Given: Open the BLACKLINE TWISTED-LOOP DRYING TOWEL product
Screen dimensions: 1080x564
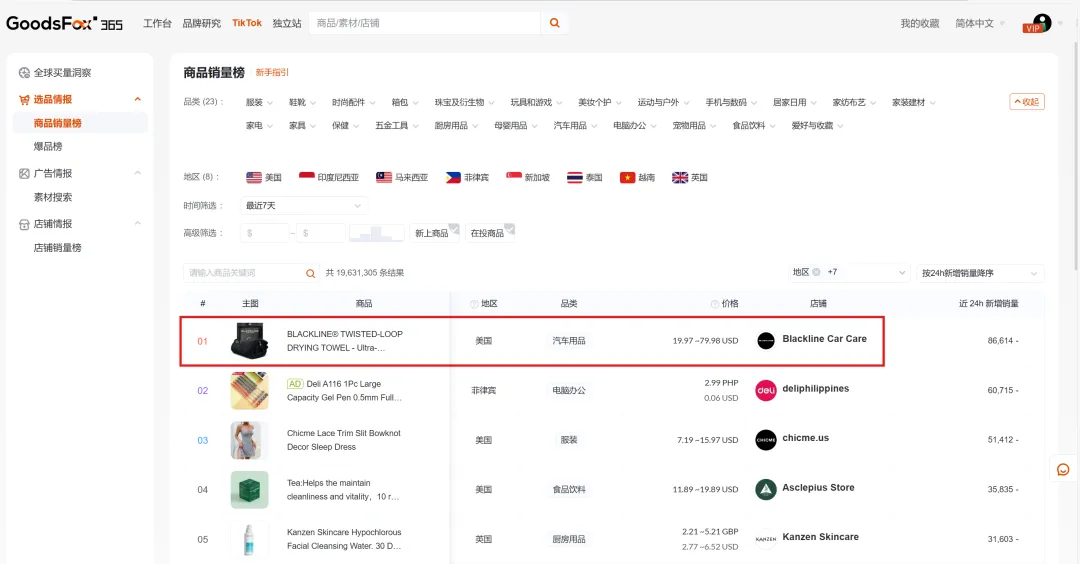Looking at the screenshot, I should (344, 341).
